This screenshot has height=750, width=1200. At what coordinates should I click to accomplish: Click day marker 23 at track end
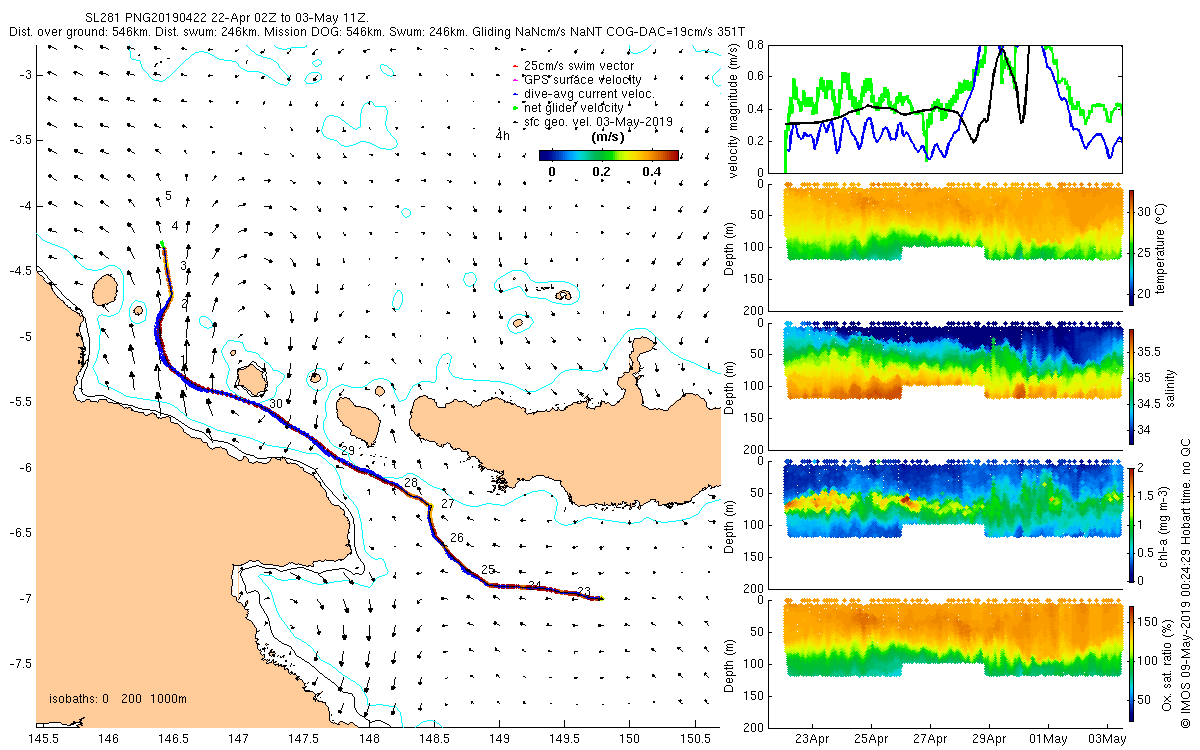click(x=584, y=591)
